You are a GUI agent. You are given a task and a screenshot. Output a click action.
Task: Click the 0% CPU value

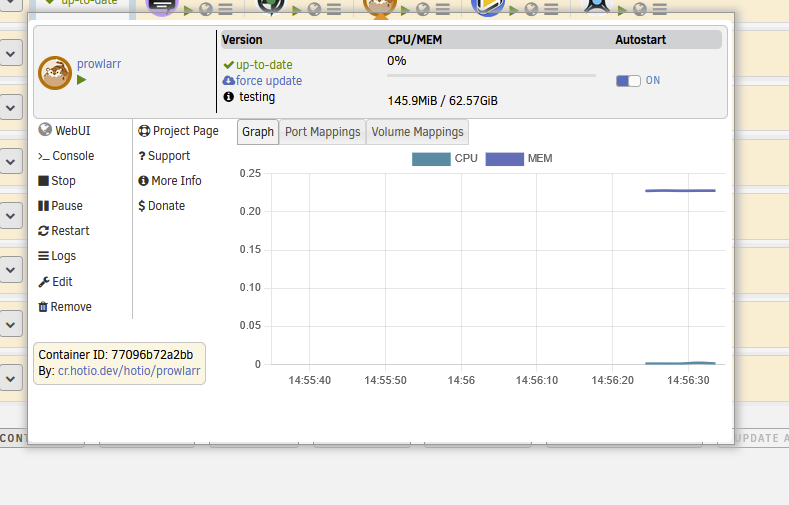tap(397, 61)
